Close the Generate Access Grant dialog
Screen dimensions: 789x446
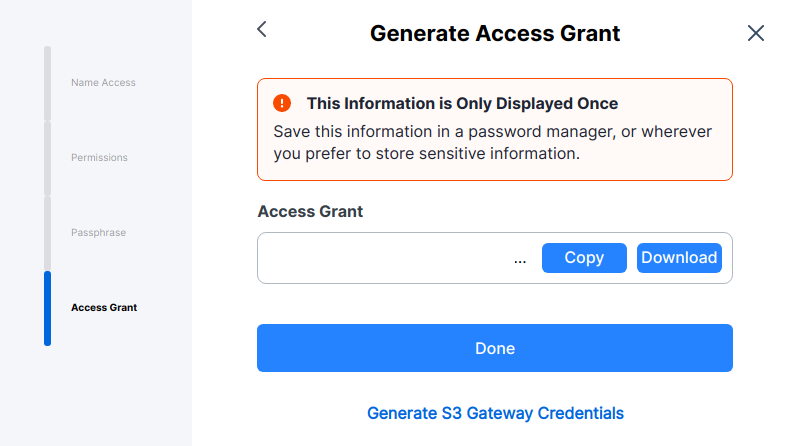[755, 33]
